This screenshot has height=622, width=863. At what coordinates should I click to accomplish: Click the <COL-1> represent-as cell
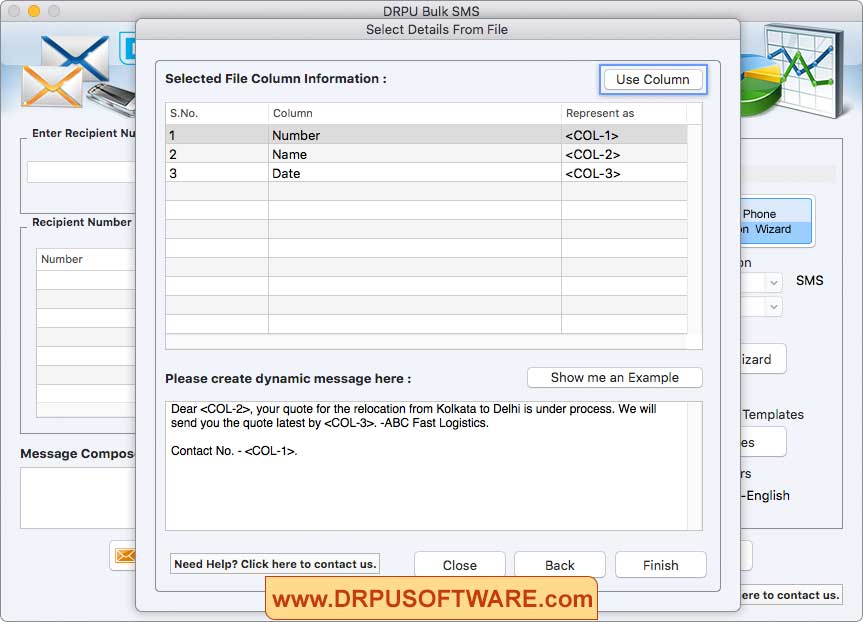click(624, 135)
